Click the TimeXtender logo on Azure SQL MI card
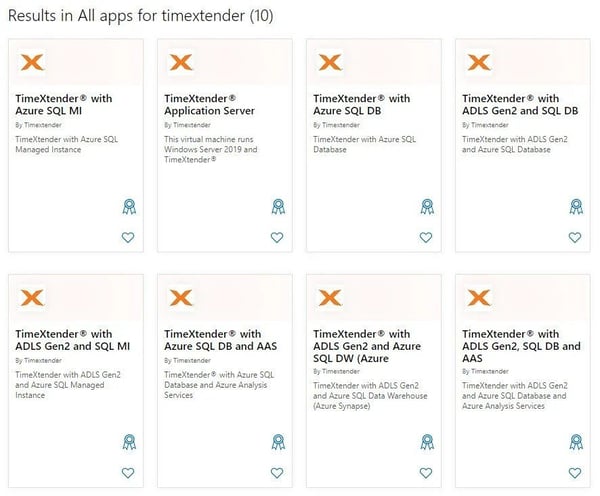 coord(33,62)
